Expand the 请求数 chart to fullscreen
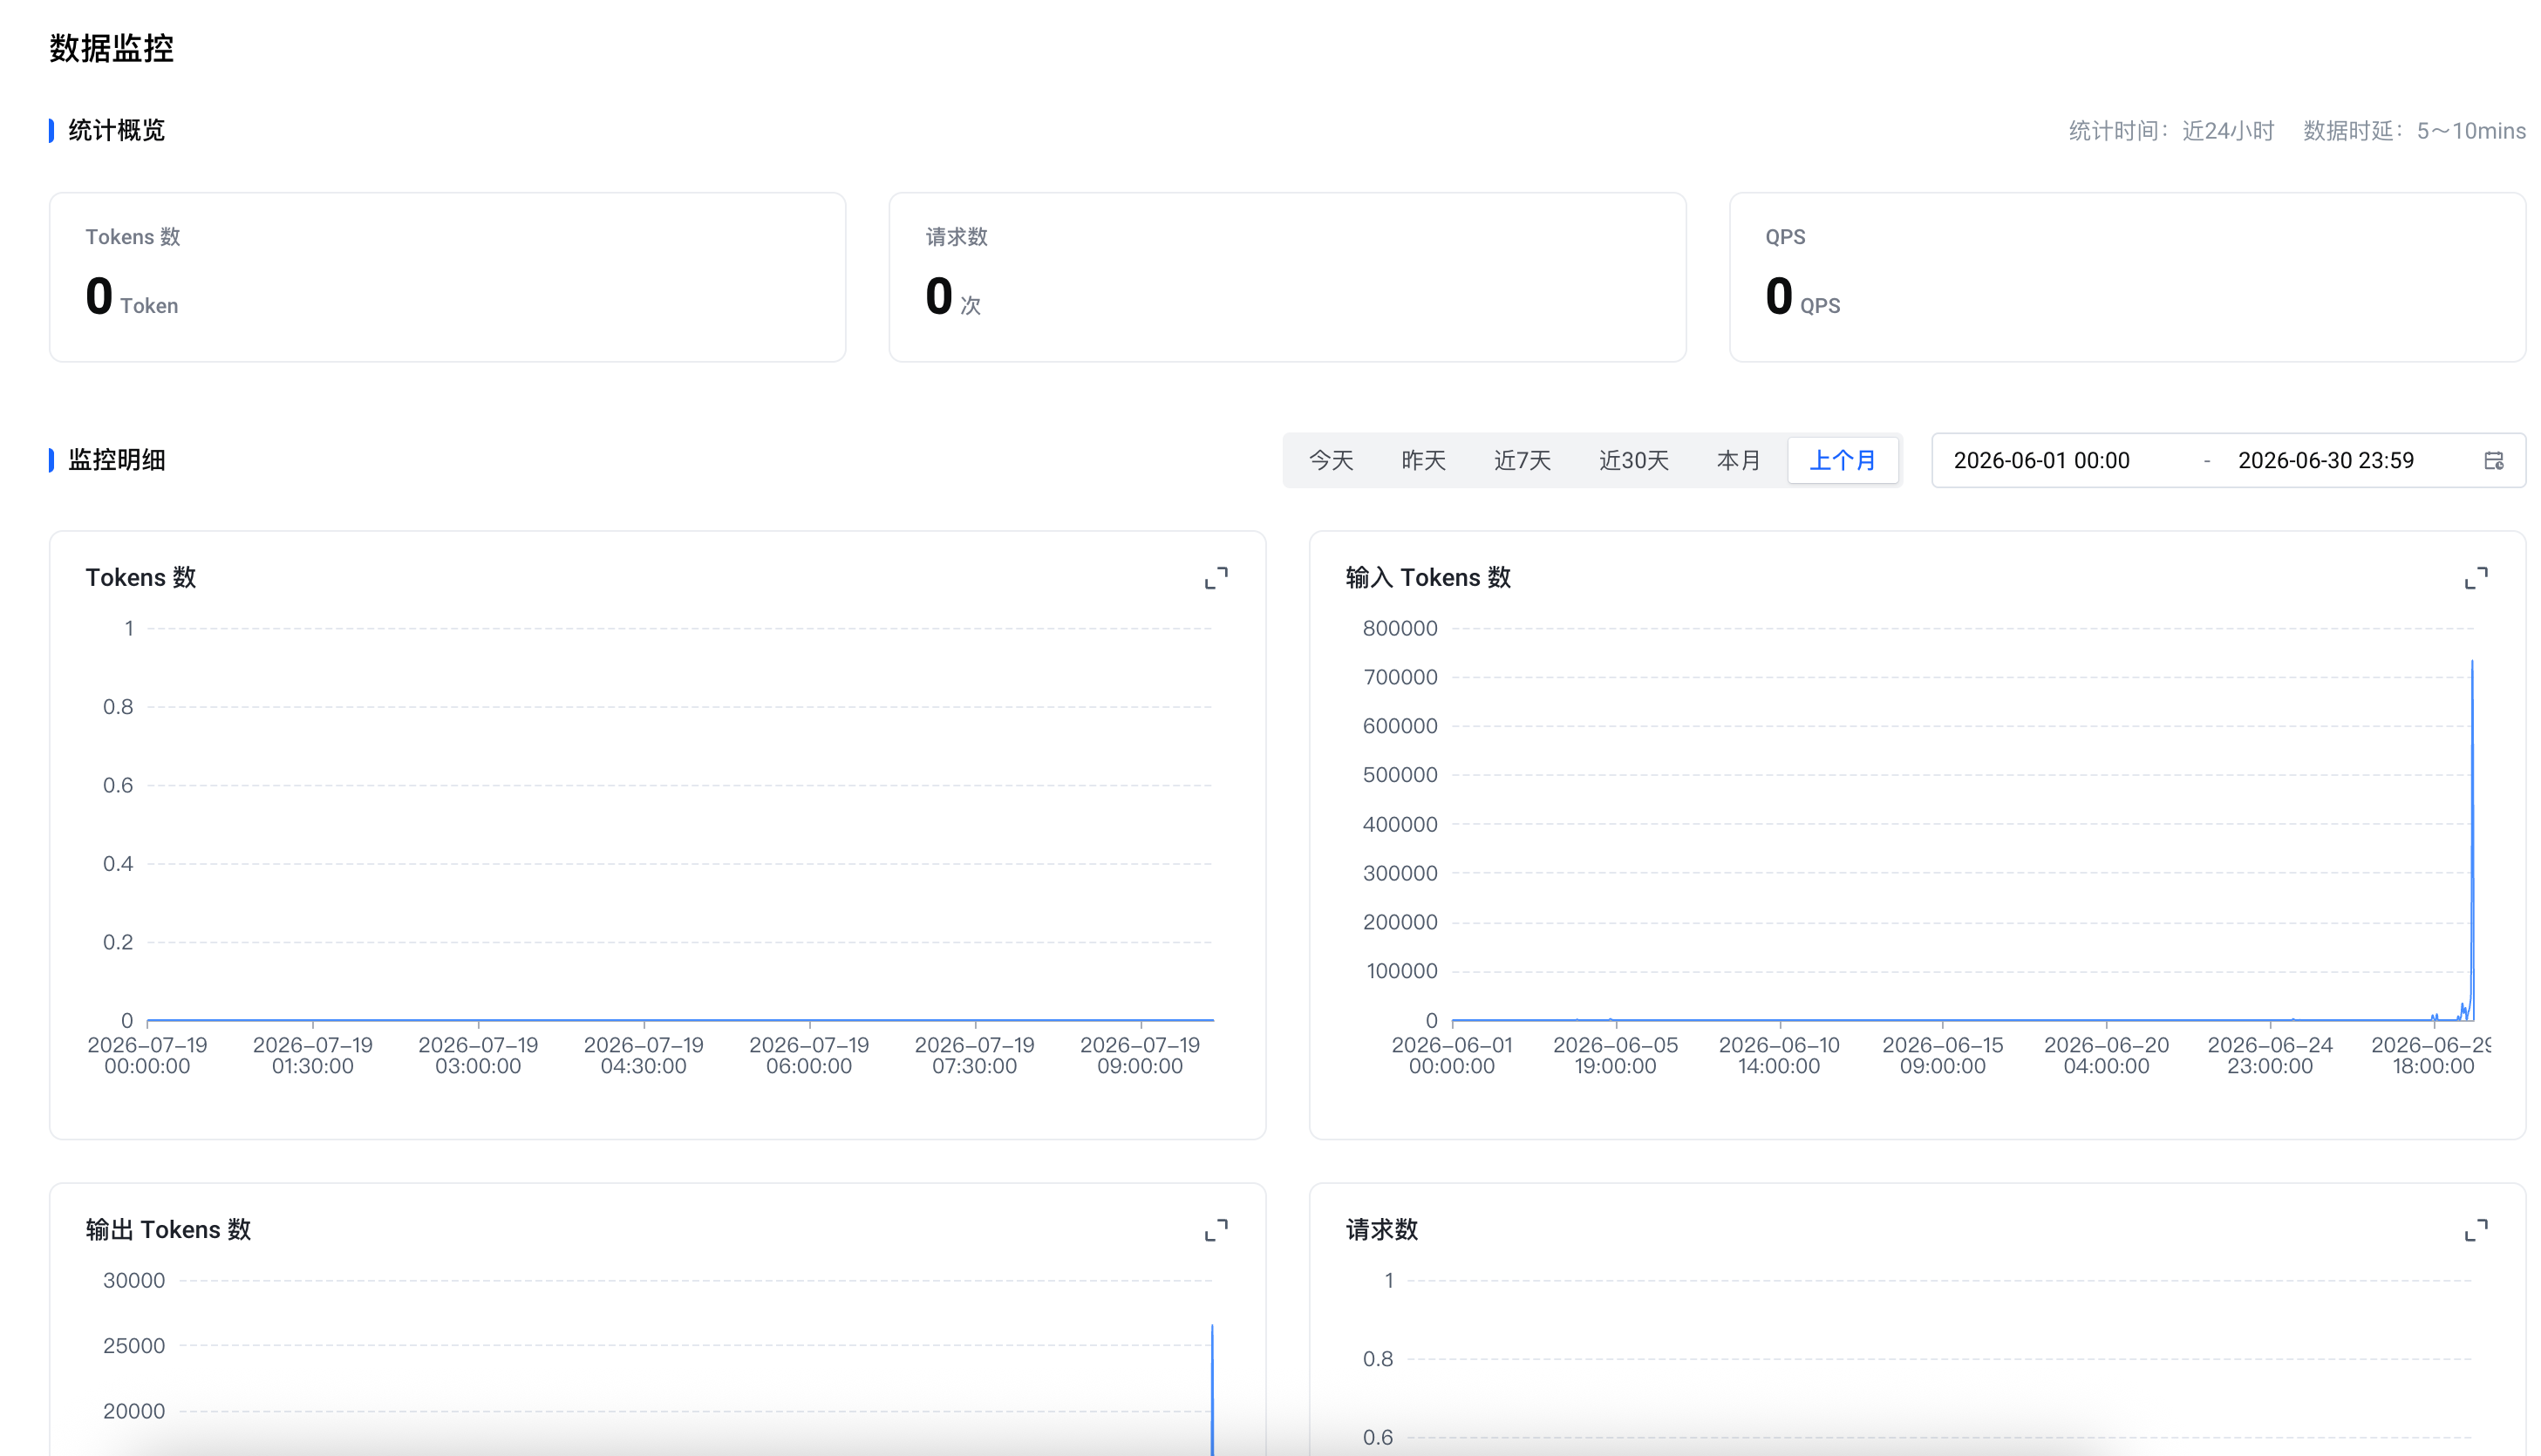The image size is (2541, 1456). 2475,1230
